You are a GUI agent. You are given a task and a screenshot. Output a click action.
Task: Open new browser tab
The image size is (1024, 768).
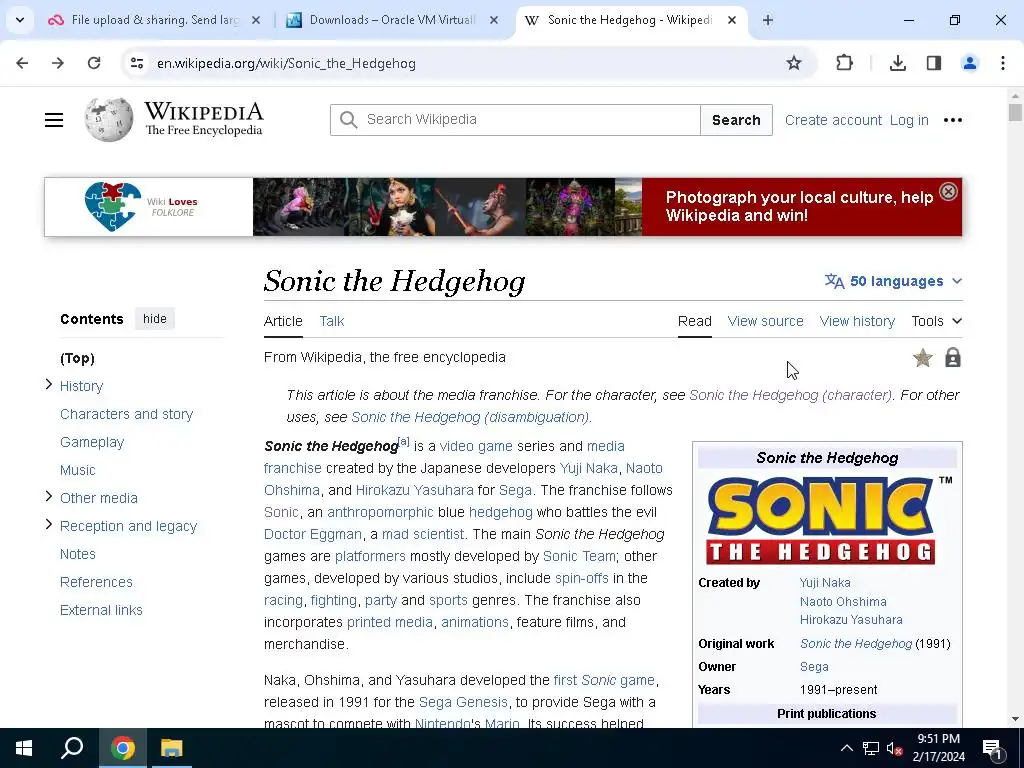(768, 20)
